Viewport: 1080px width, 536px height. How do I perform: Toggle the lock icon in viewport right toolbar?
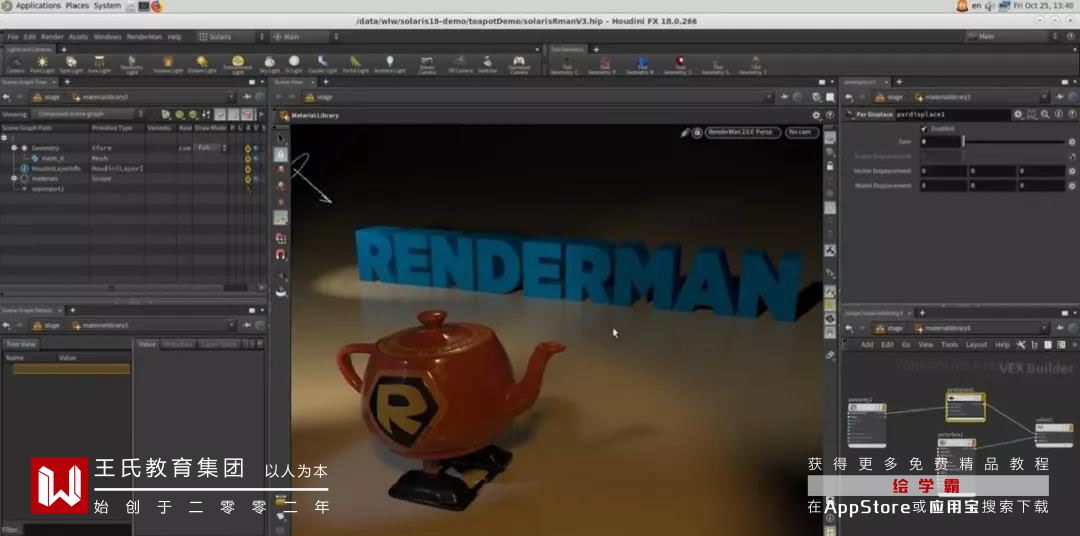[x=831, y=165]
